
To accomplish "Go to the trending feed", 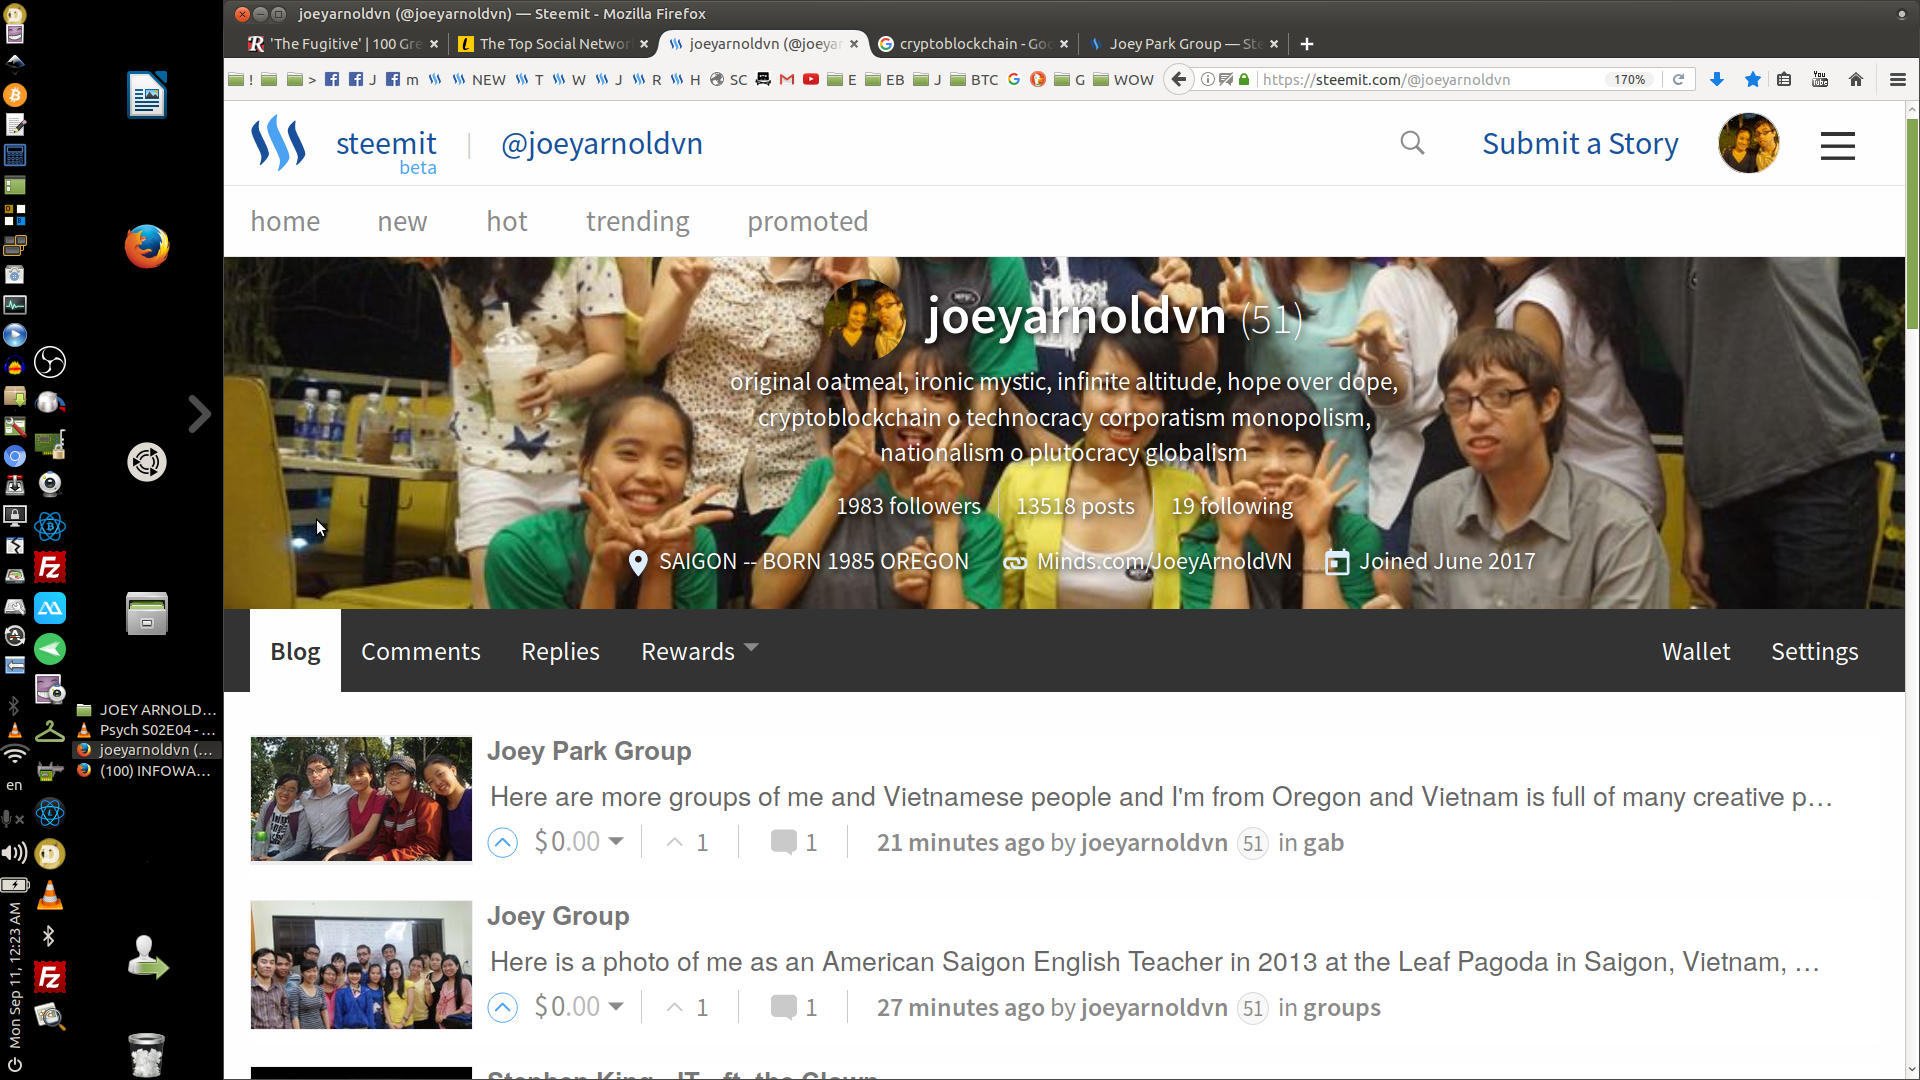I will point(638,221).
